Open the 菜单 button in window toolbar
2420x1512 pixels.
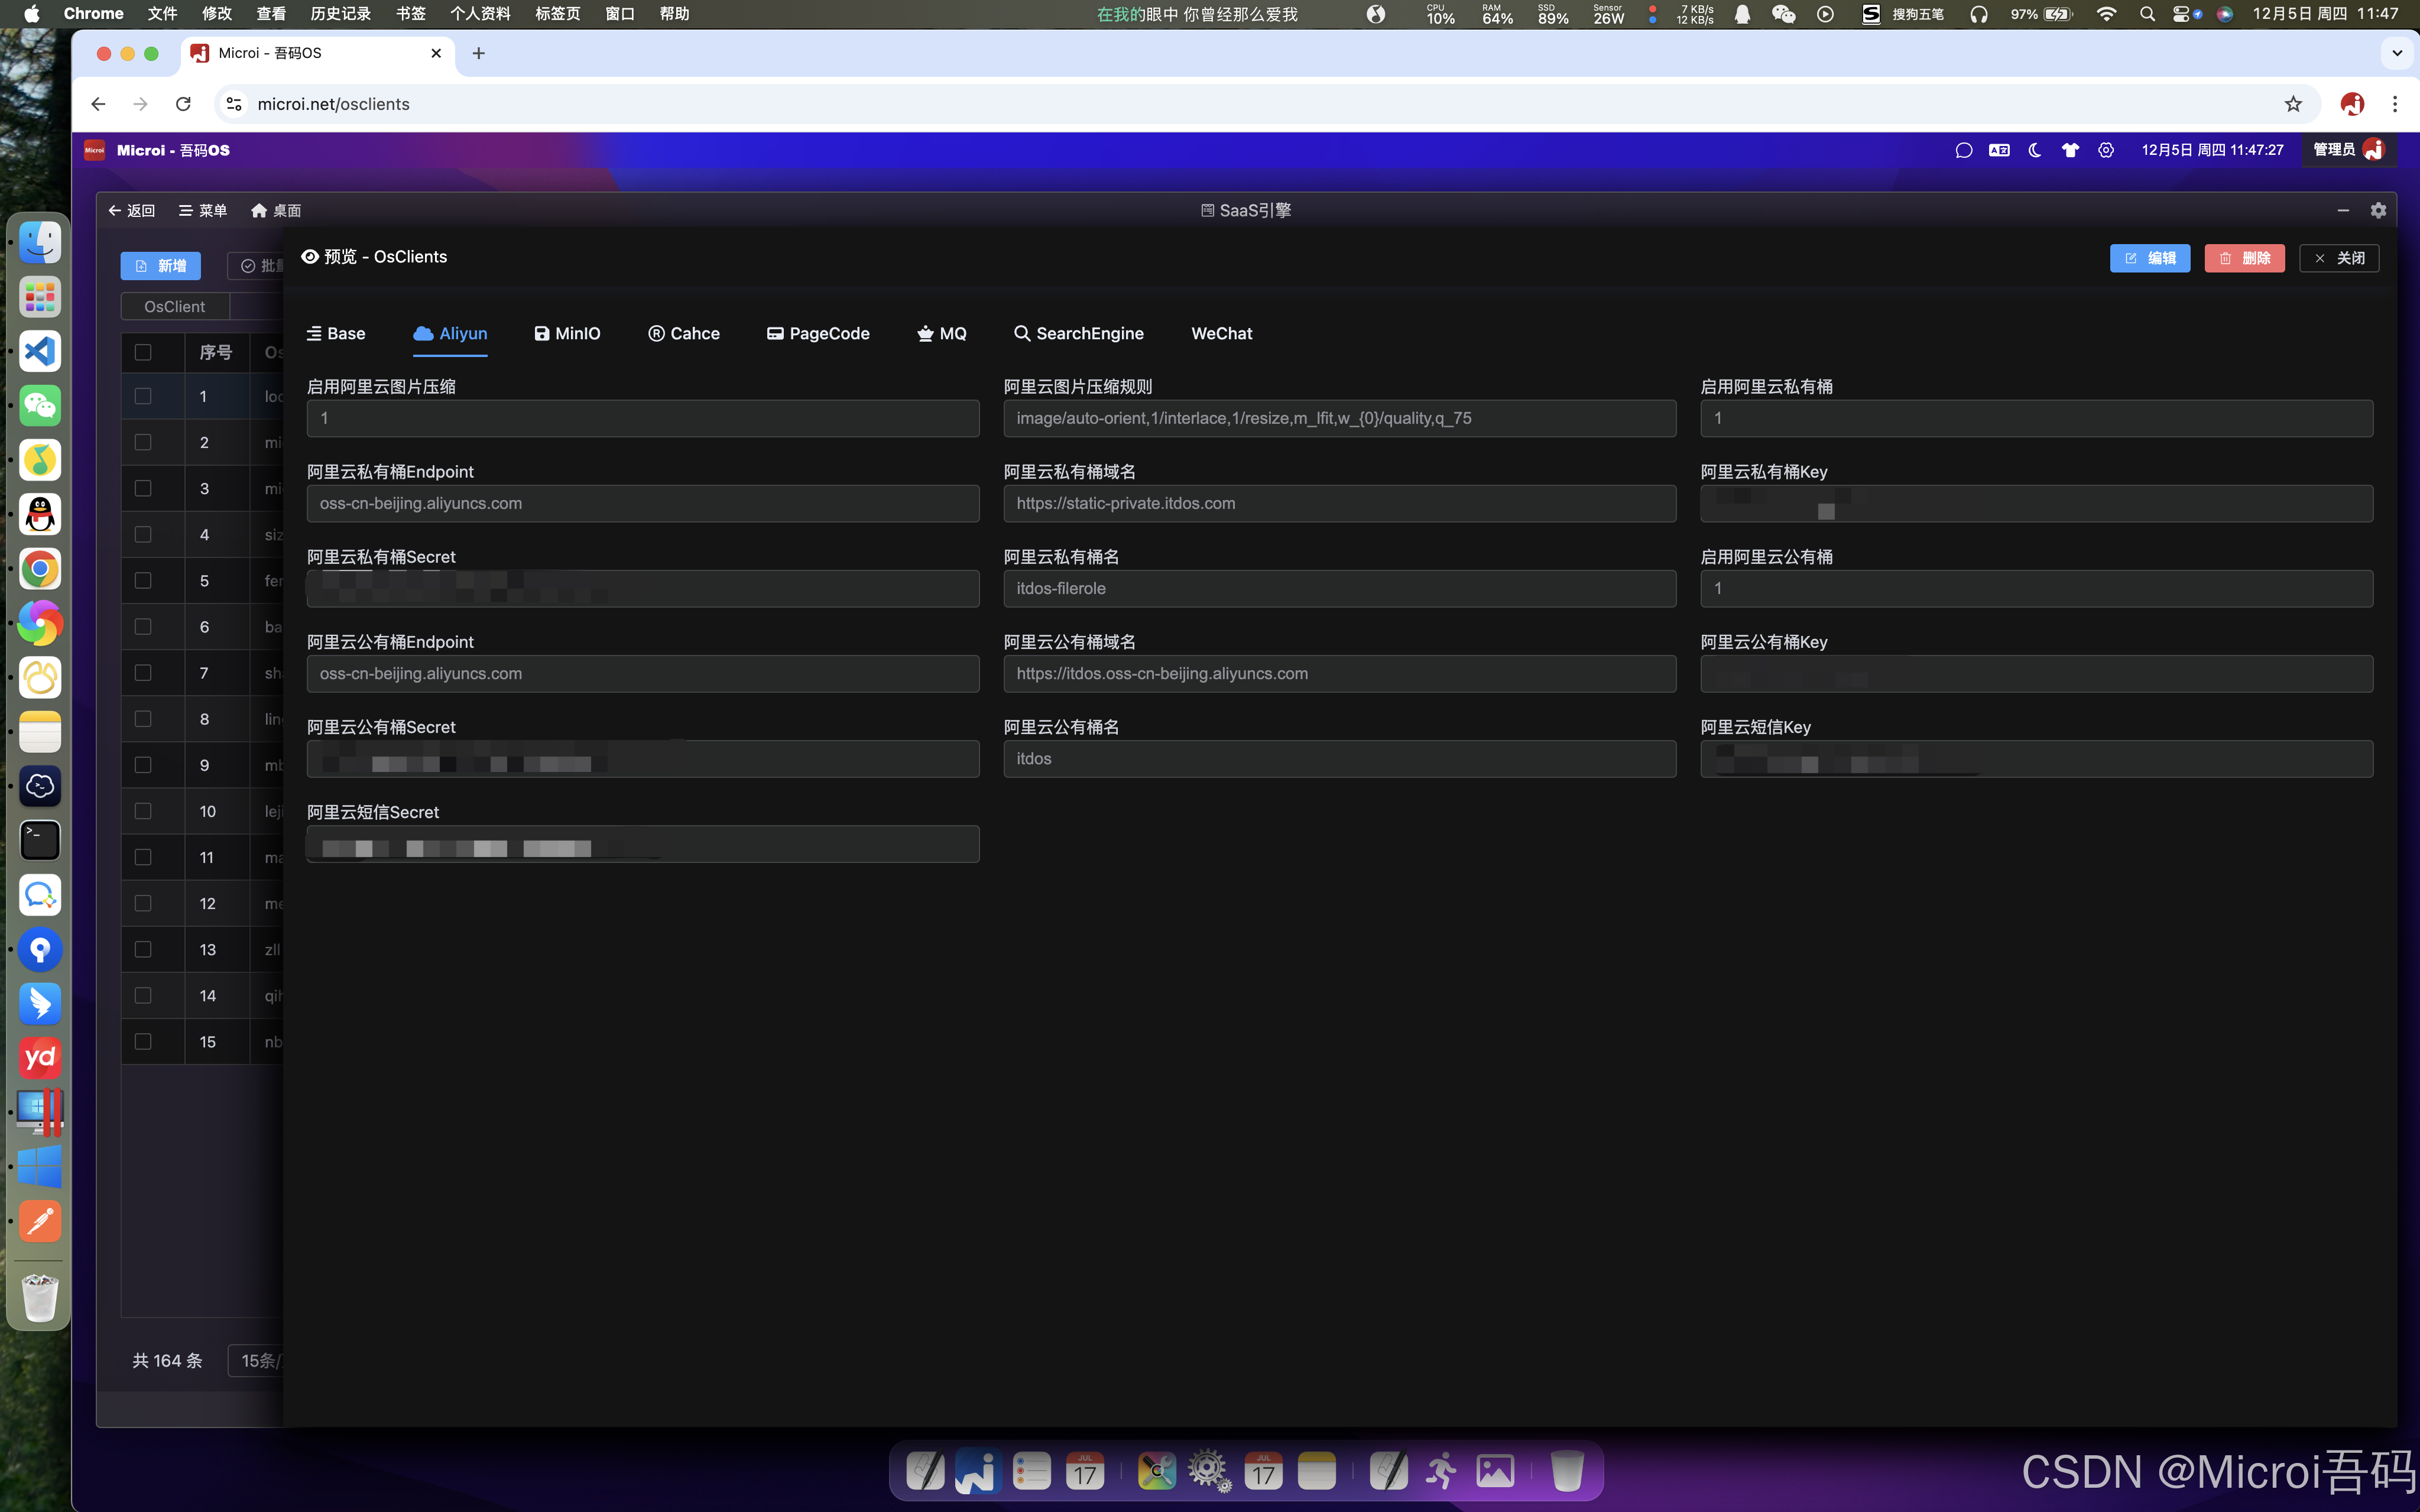pos(203,210)
